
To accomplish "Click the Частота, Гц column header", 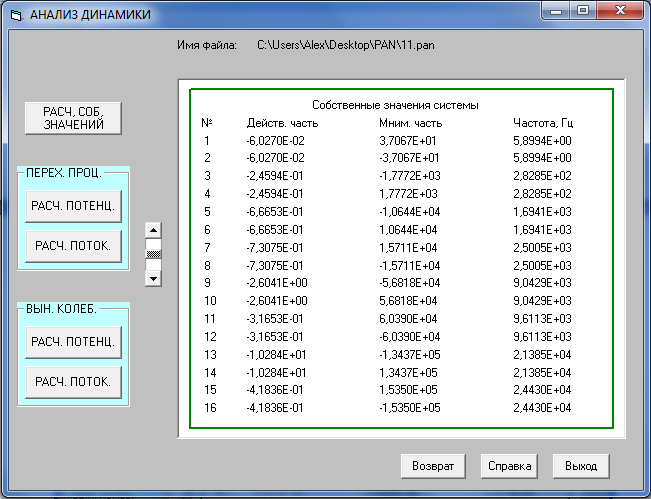I will (x=543, y=123).
